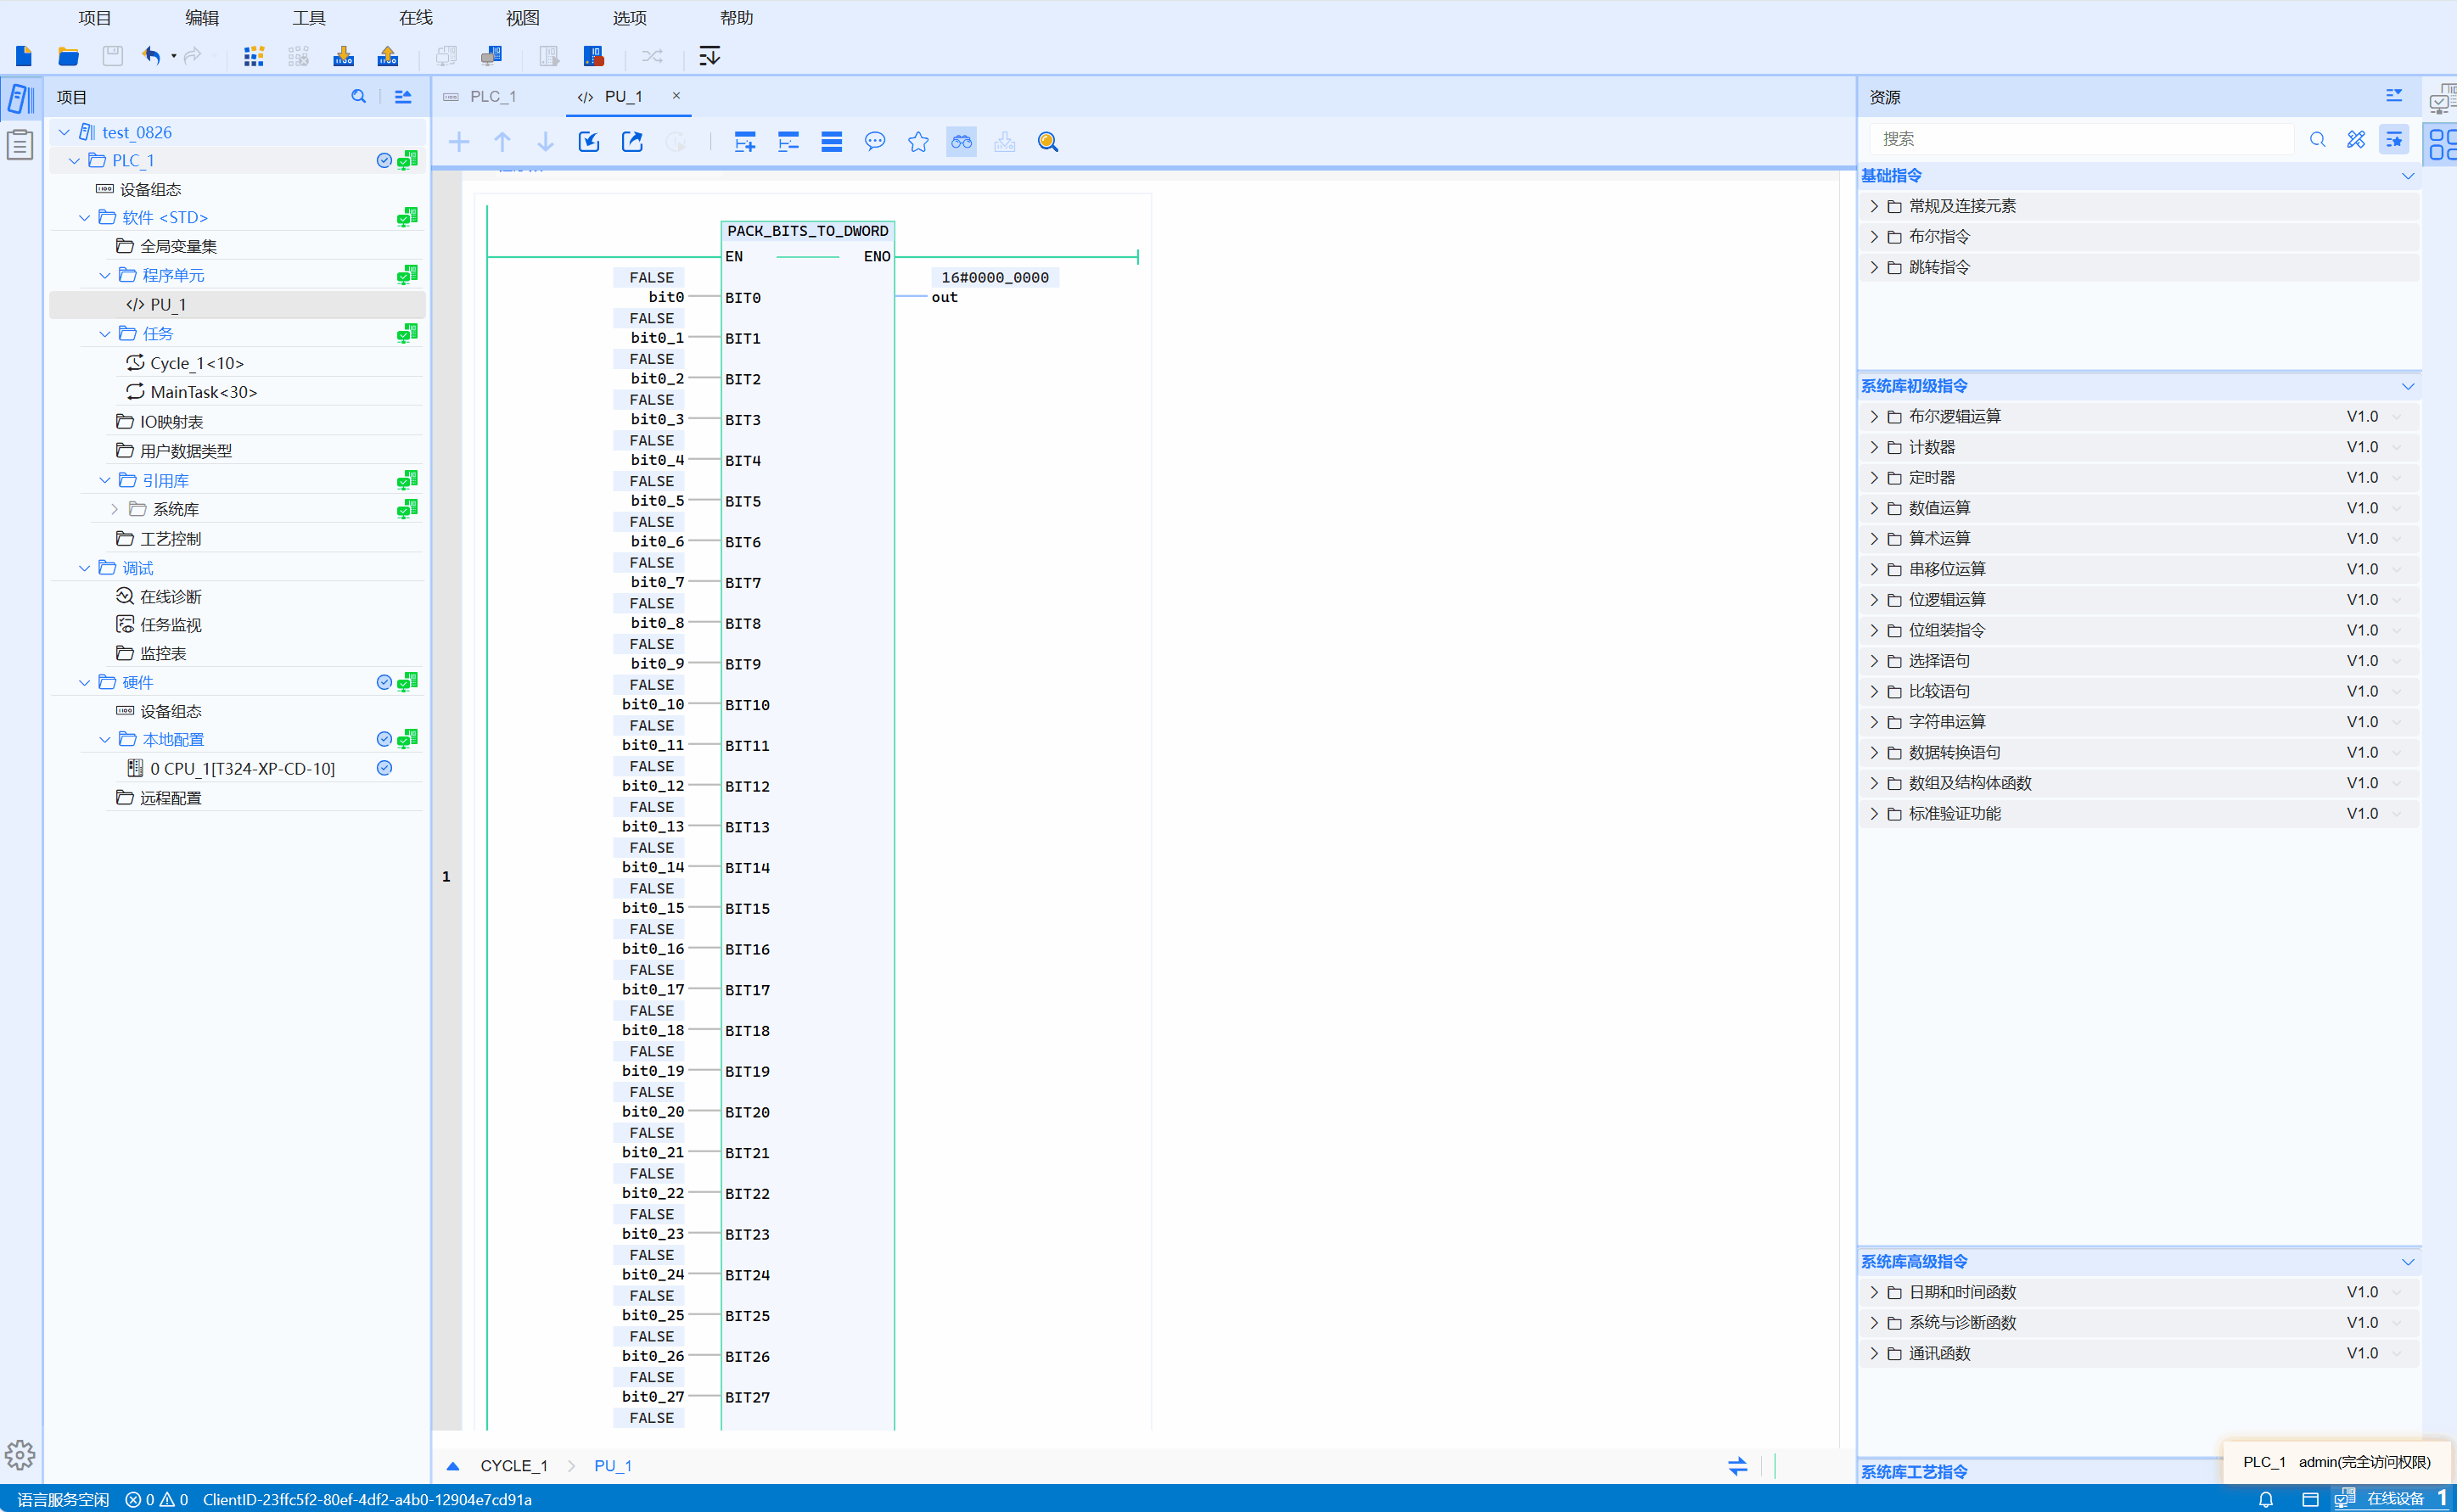2457x1512 pixels.
Task: Click CYCLE_1 in the breadcrumb bar
Action: 514,1466
